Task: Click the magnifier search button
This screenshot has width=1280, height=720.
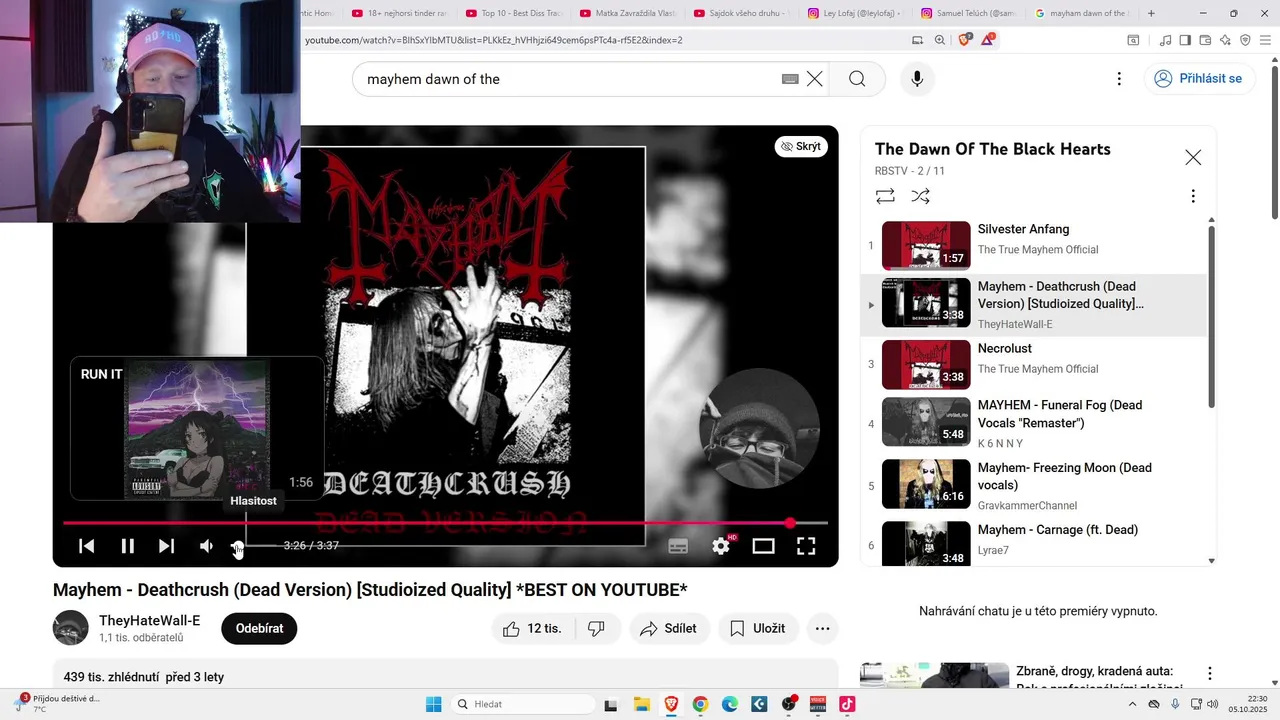Action: click(x=857, y=79)
